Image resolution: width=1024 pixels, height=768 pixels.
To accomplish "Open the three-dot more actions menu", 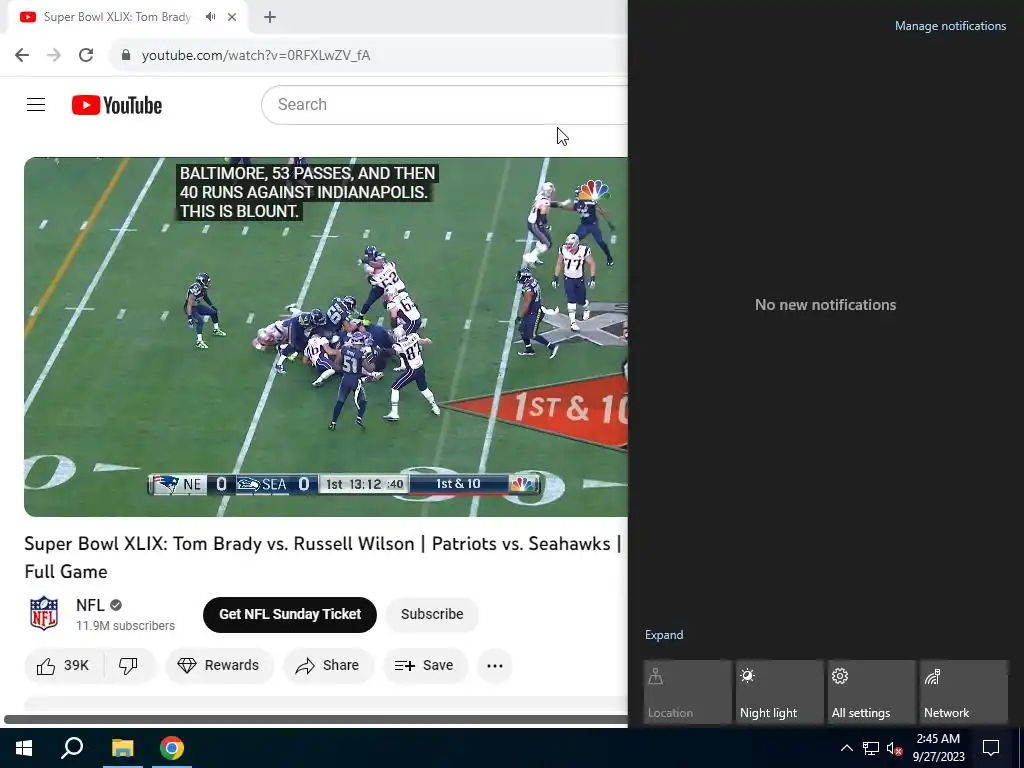I will tap(495, 665).
